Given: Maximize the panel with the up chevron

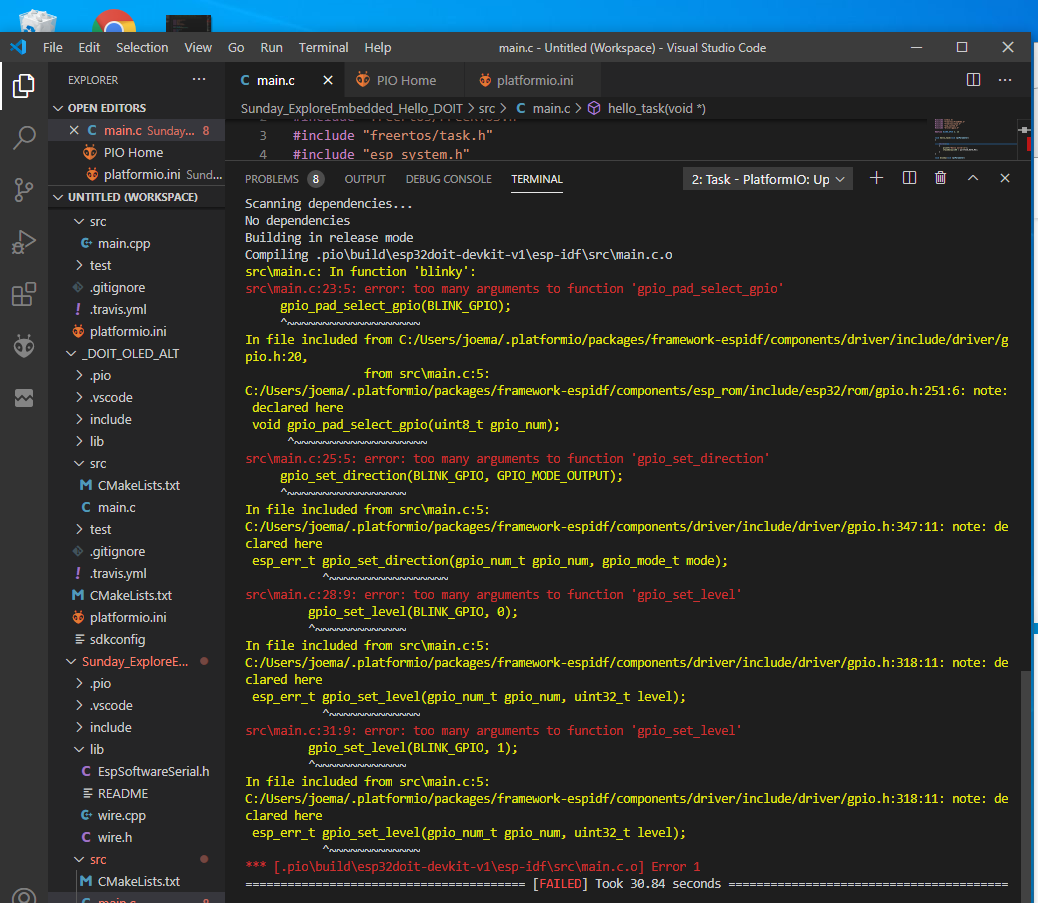Looking at the screenshot, I should click(x=972, y=178).
